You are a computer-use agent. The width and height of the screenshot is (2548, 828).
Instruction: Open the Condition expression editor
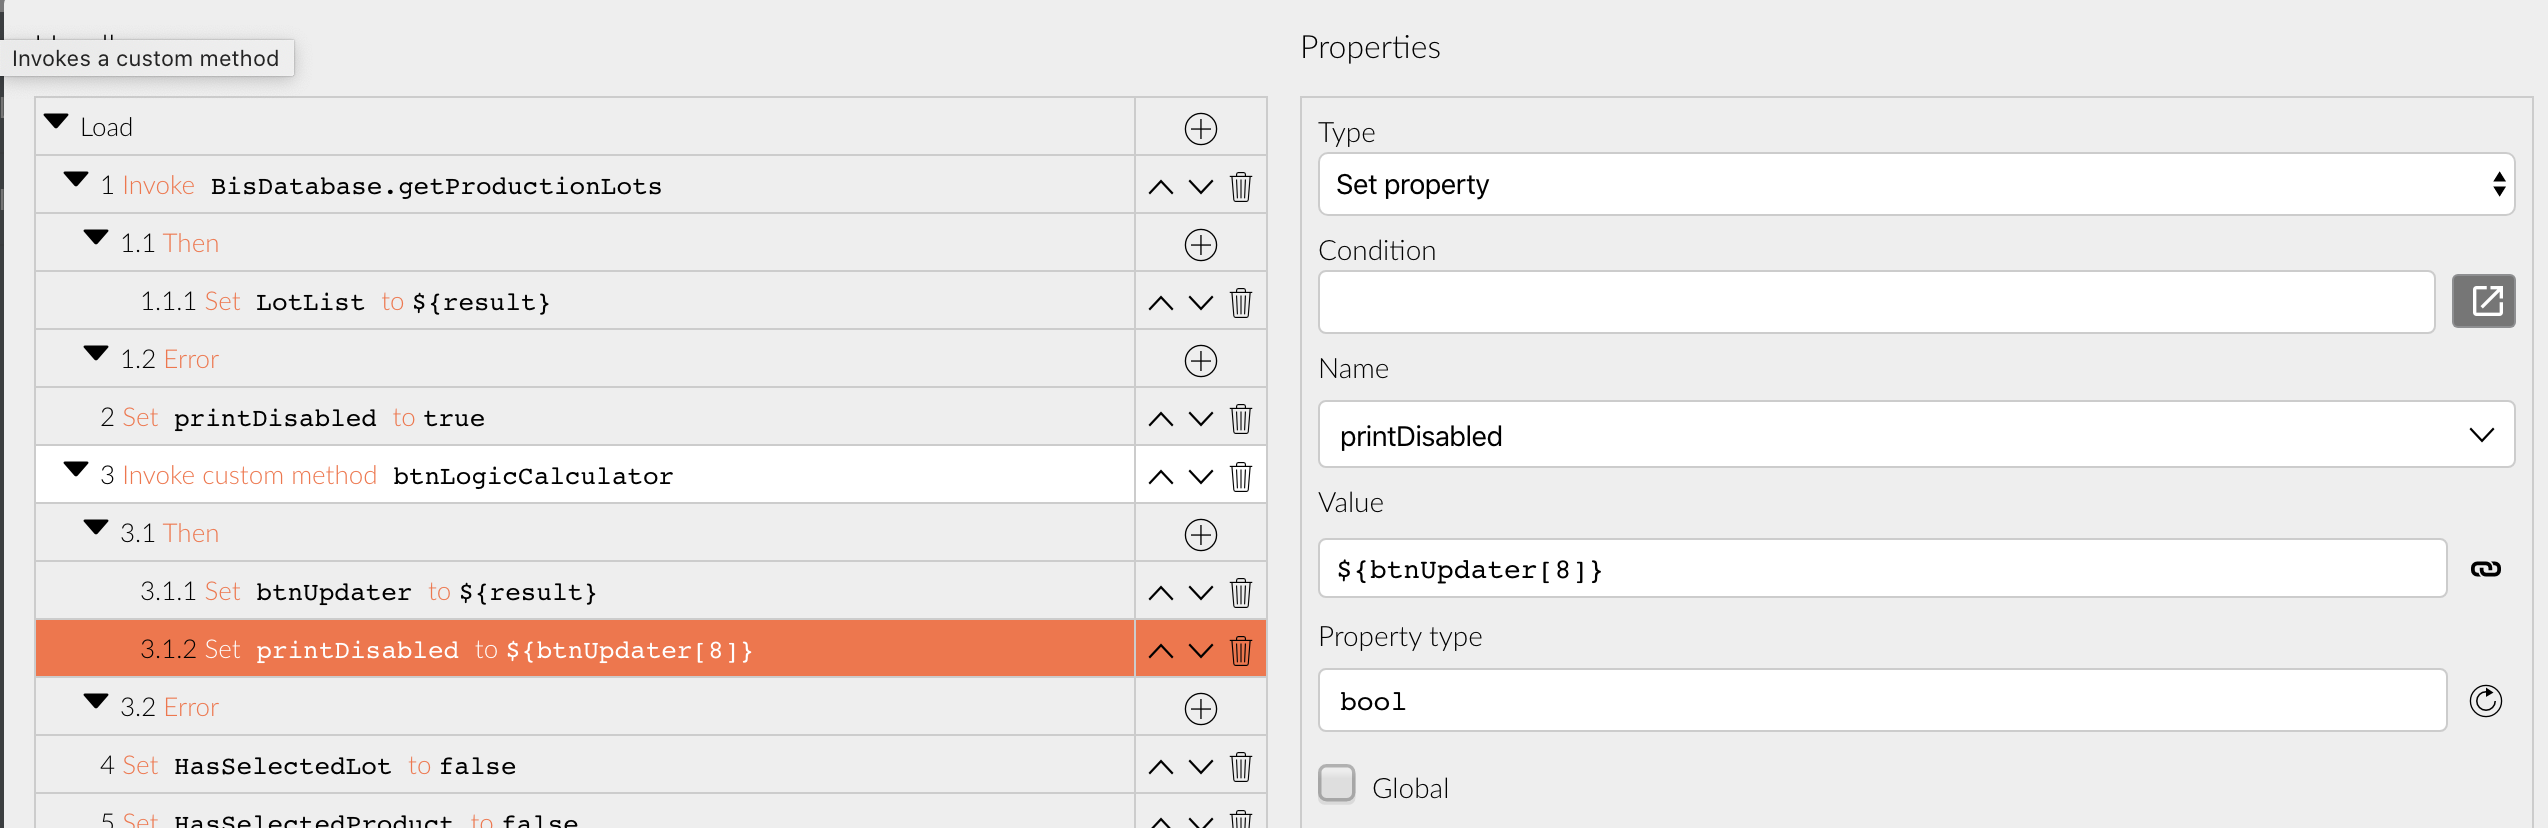2483,301
